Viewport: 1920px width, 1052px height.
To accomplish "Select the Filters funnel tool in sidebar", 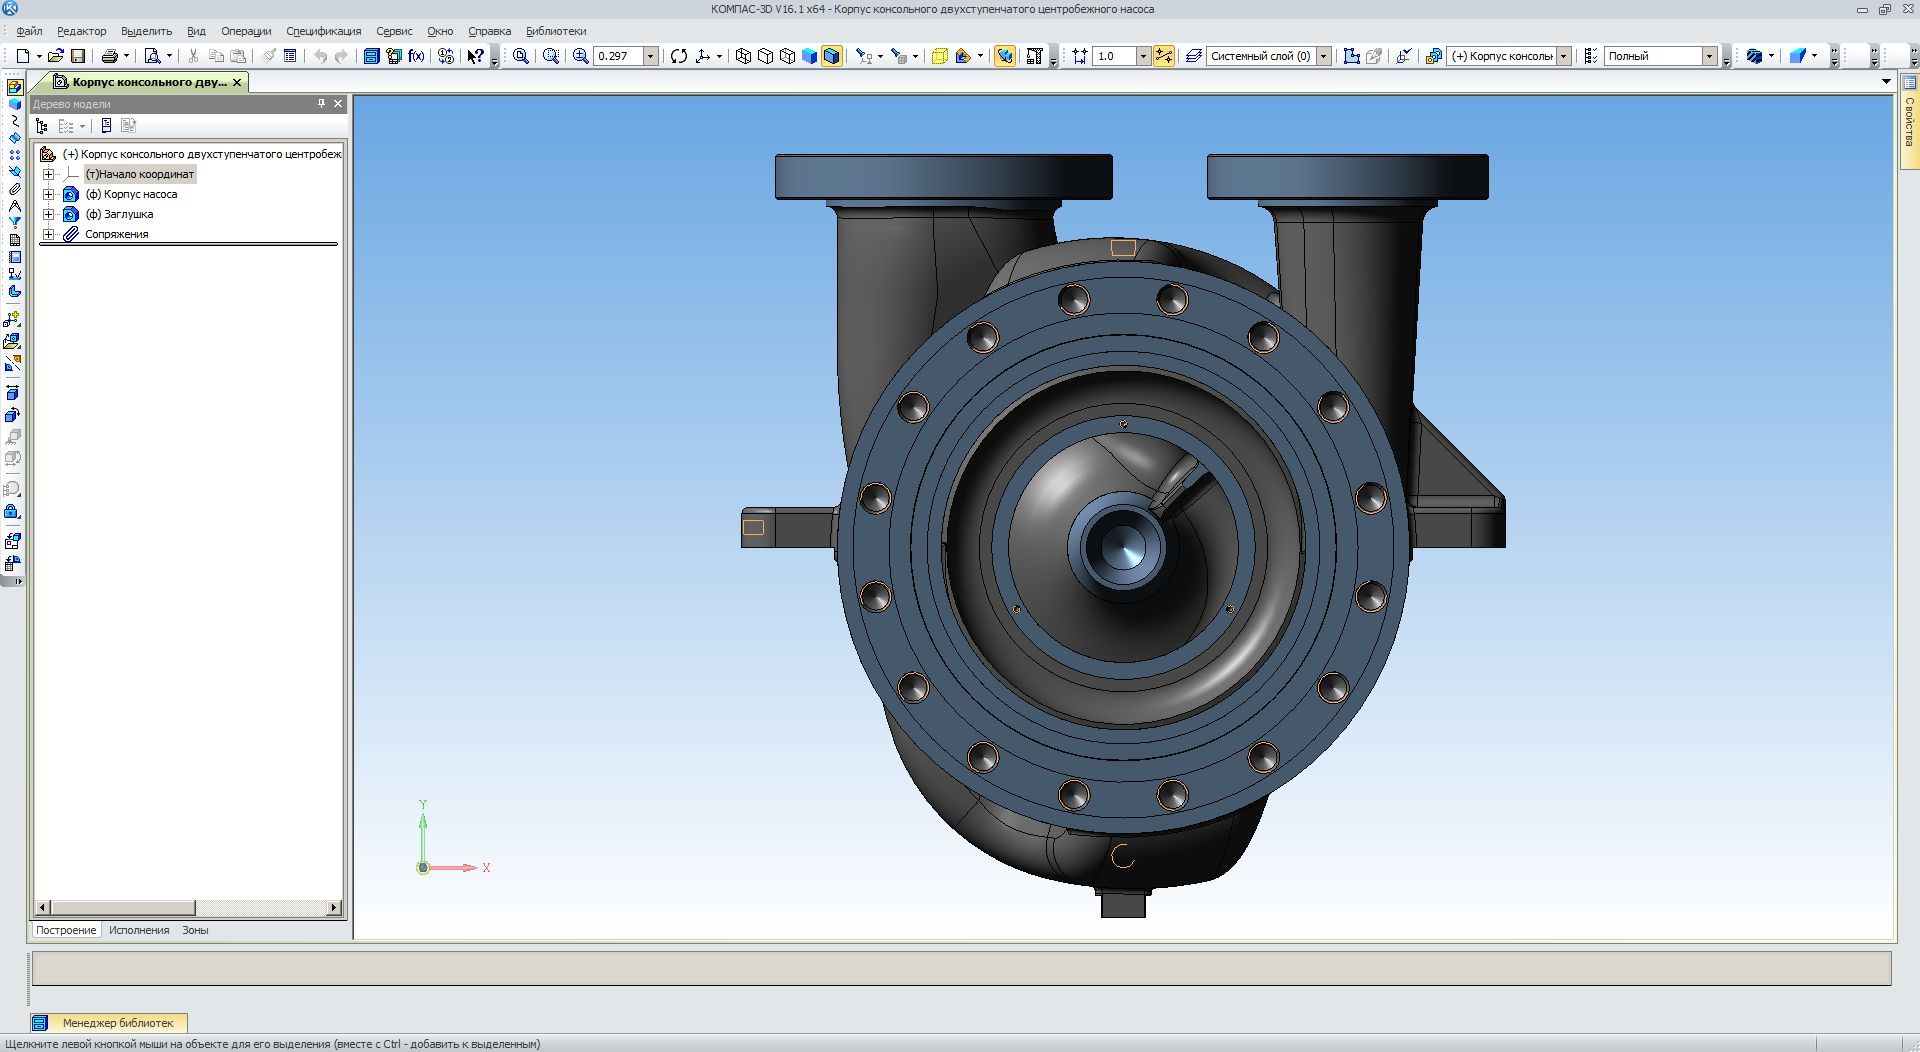I will (x=14, y=223).
